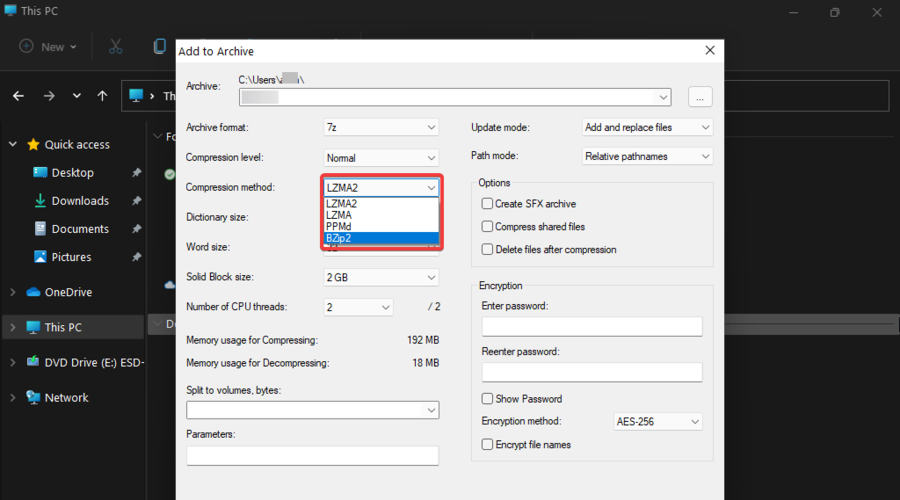900x500 pixels.
Task: Click the New button in Explorer
Action: tap(43, 46)
